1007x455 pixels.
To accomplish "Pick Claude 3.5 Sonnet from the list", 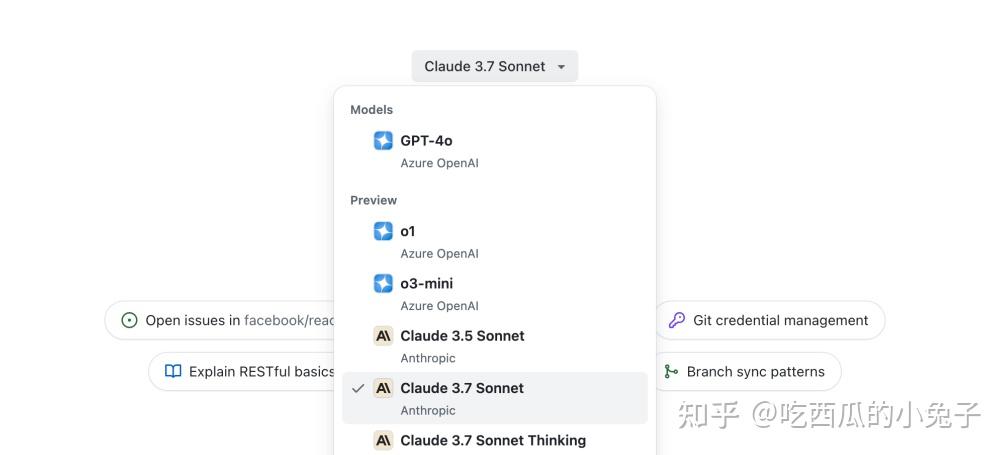I will point(462,336).
